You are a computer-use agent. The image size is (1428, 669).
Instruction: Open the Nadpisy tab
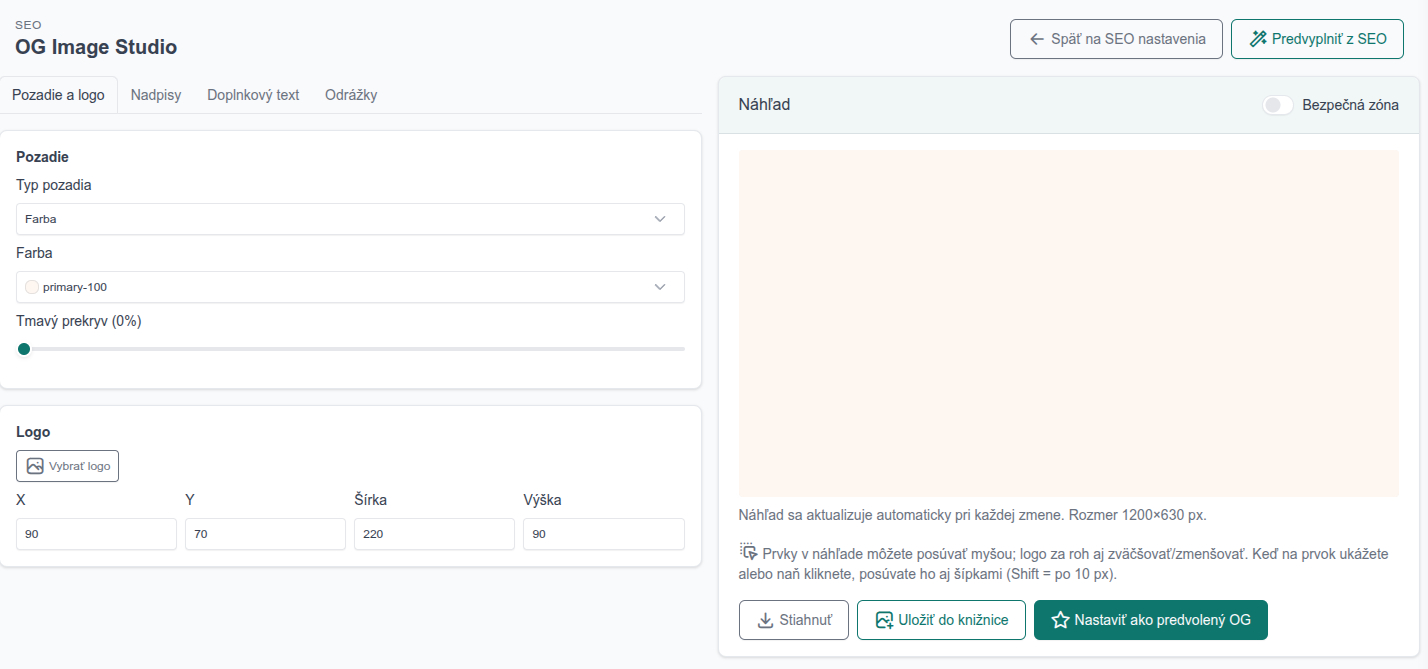coord(156,95)
